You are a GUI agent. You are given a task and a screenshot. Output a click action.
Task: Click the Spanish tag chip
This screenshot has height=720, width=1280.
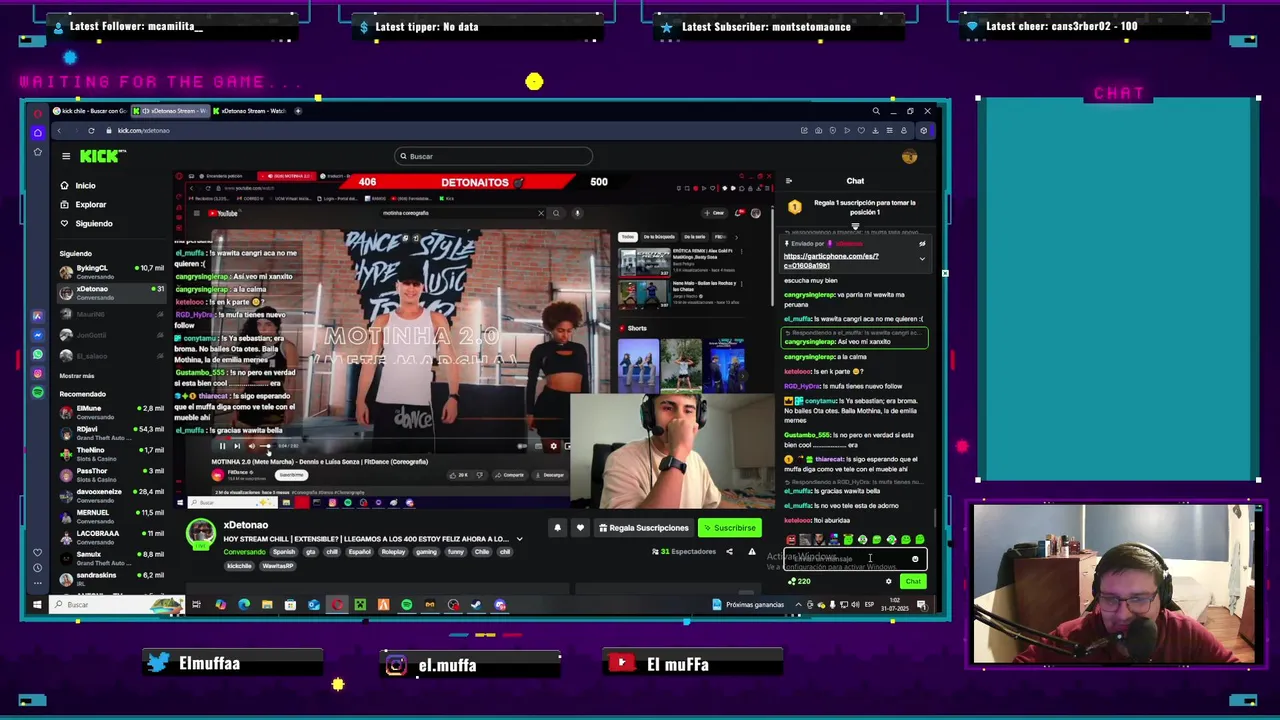pos(284,552)
